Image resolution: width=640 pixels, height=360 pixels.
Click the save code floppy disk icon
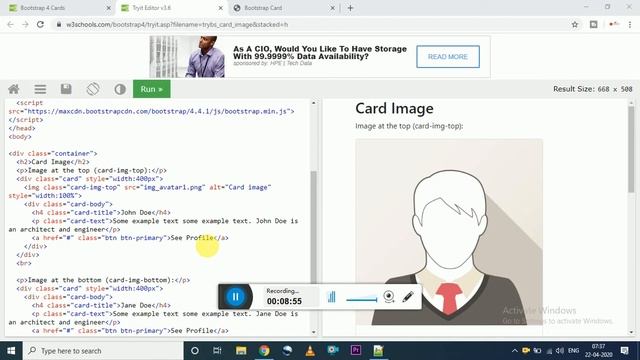(66, 89)
